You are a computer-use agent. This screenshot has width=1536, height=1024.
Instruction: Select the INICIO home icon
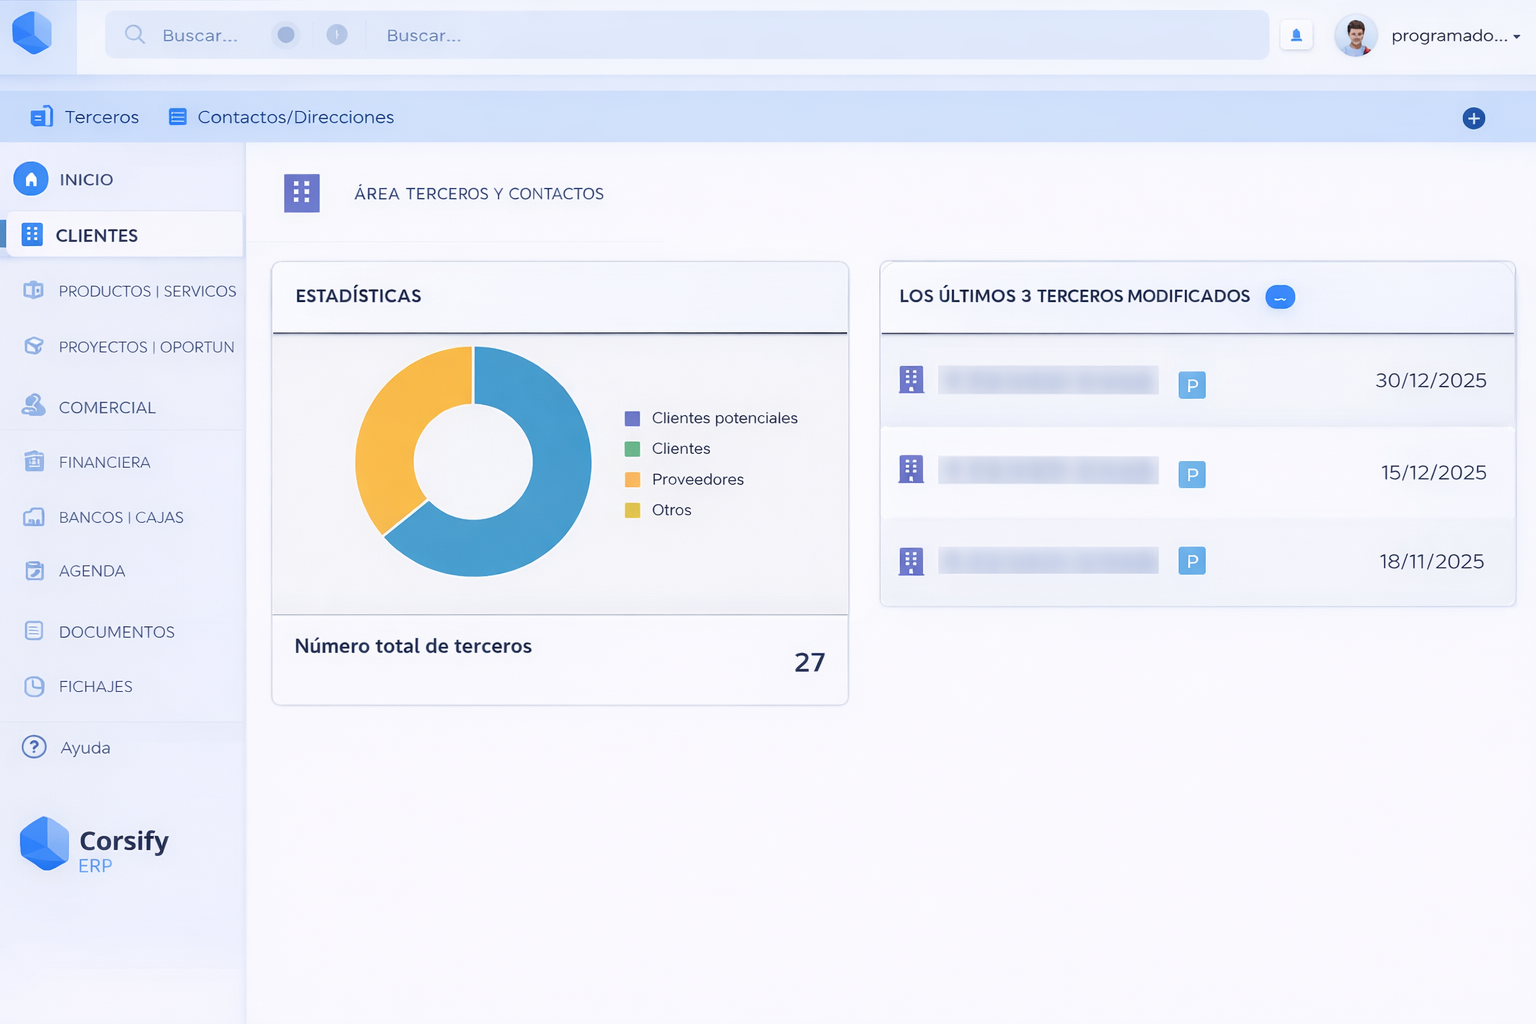click(31, 179)
